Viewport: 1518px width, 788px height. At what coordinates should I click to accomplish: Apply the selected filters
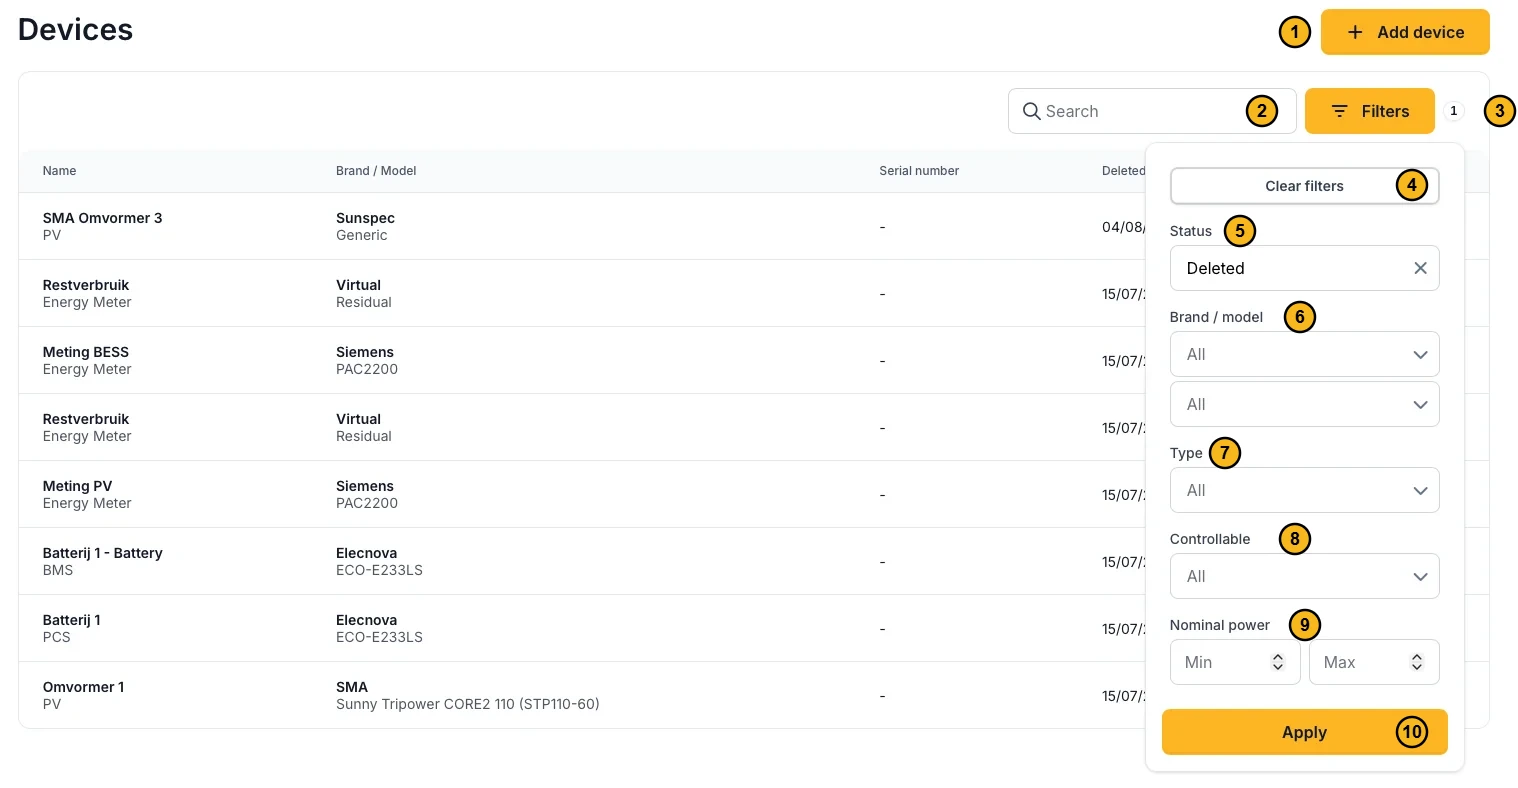1304,732
